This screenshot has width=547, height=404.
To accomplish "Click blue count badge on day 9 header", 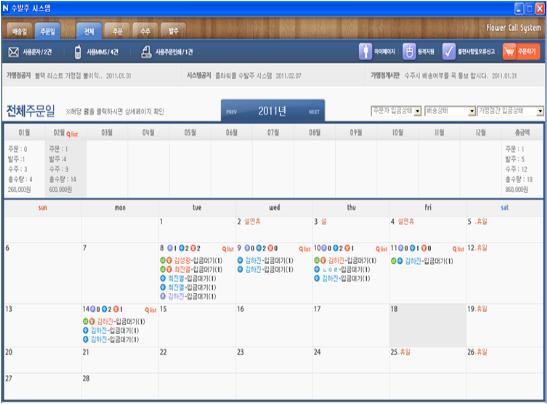I will click(x=259, y=248).
